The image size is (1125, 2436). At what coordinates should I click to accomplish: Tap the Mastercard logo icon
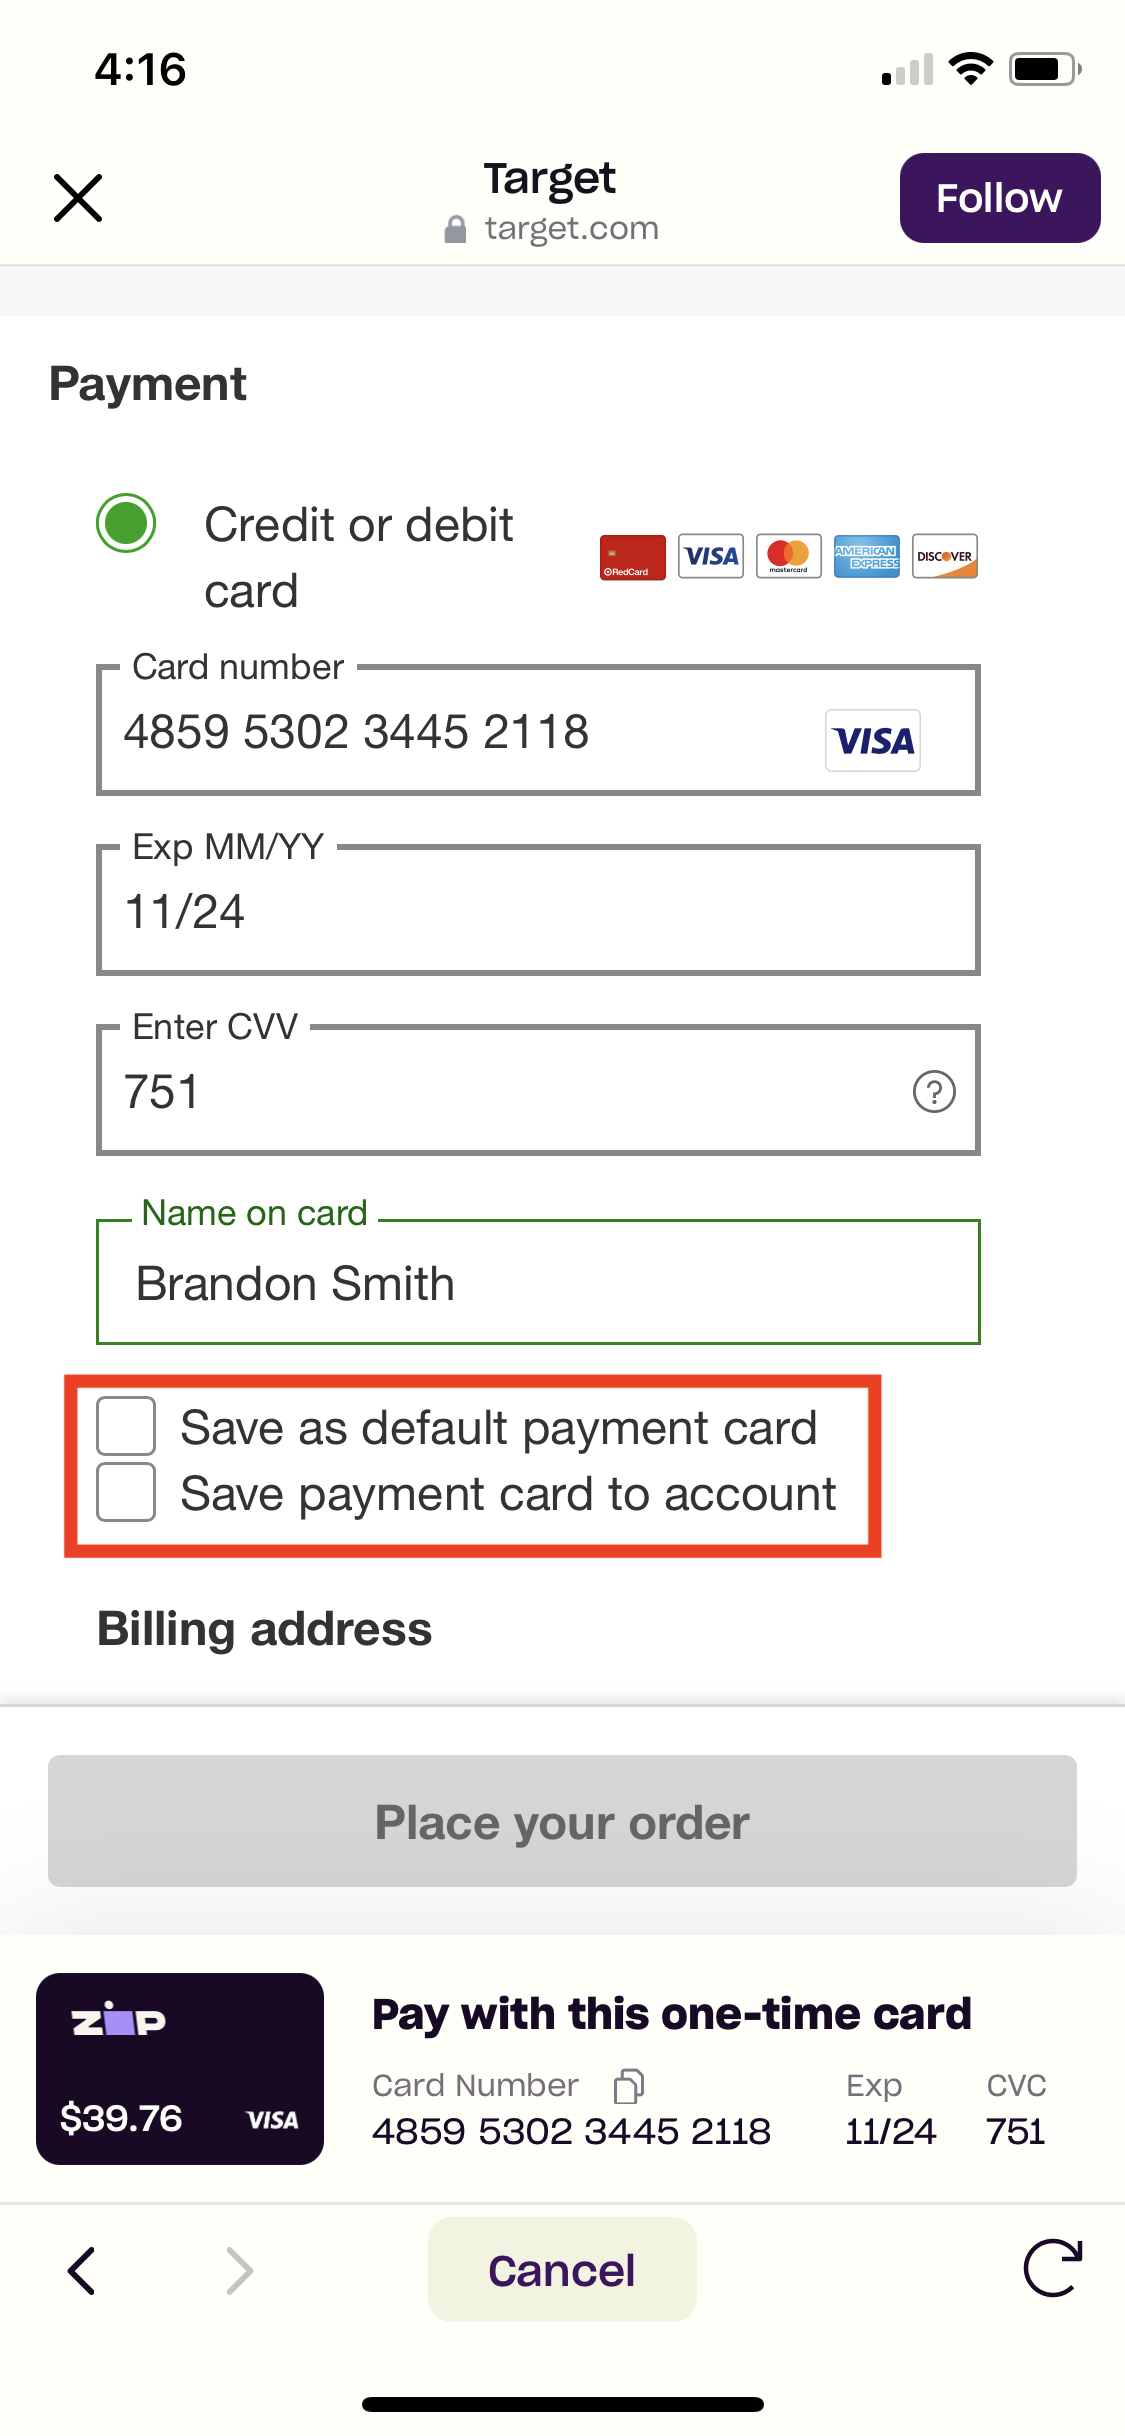point(788,557)
